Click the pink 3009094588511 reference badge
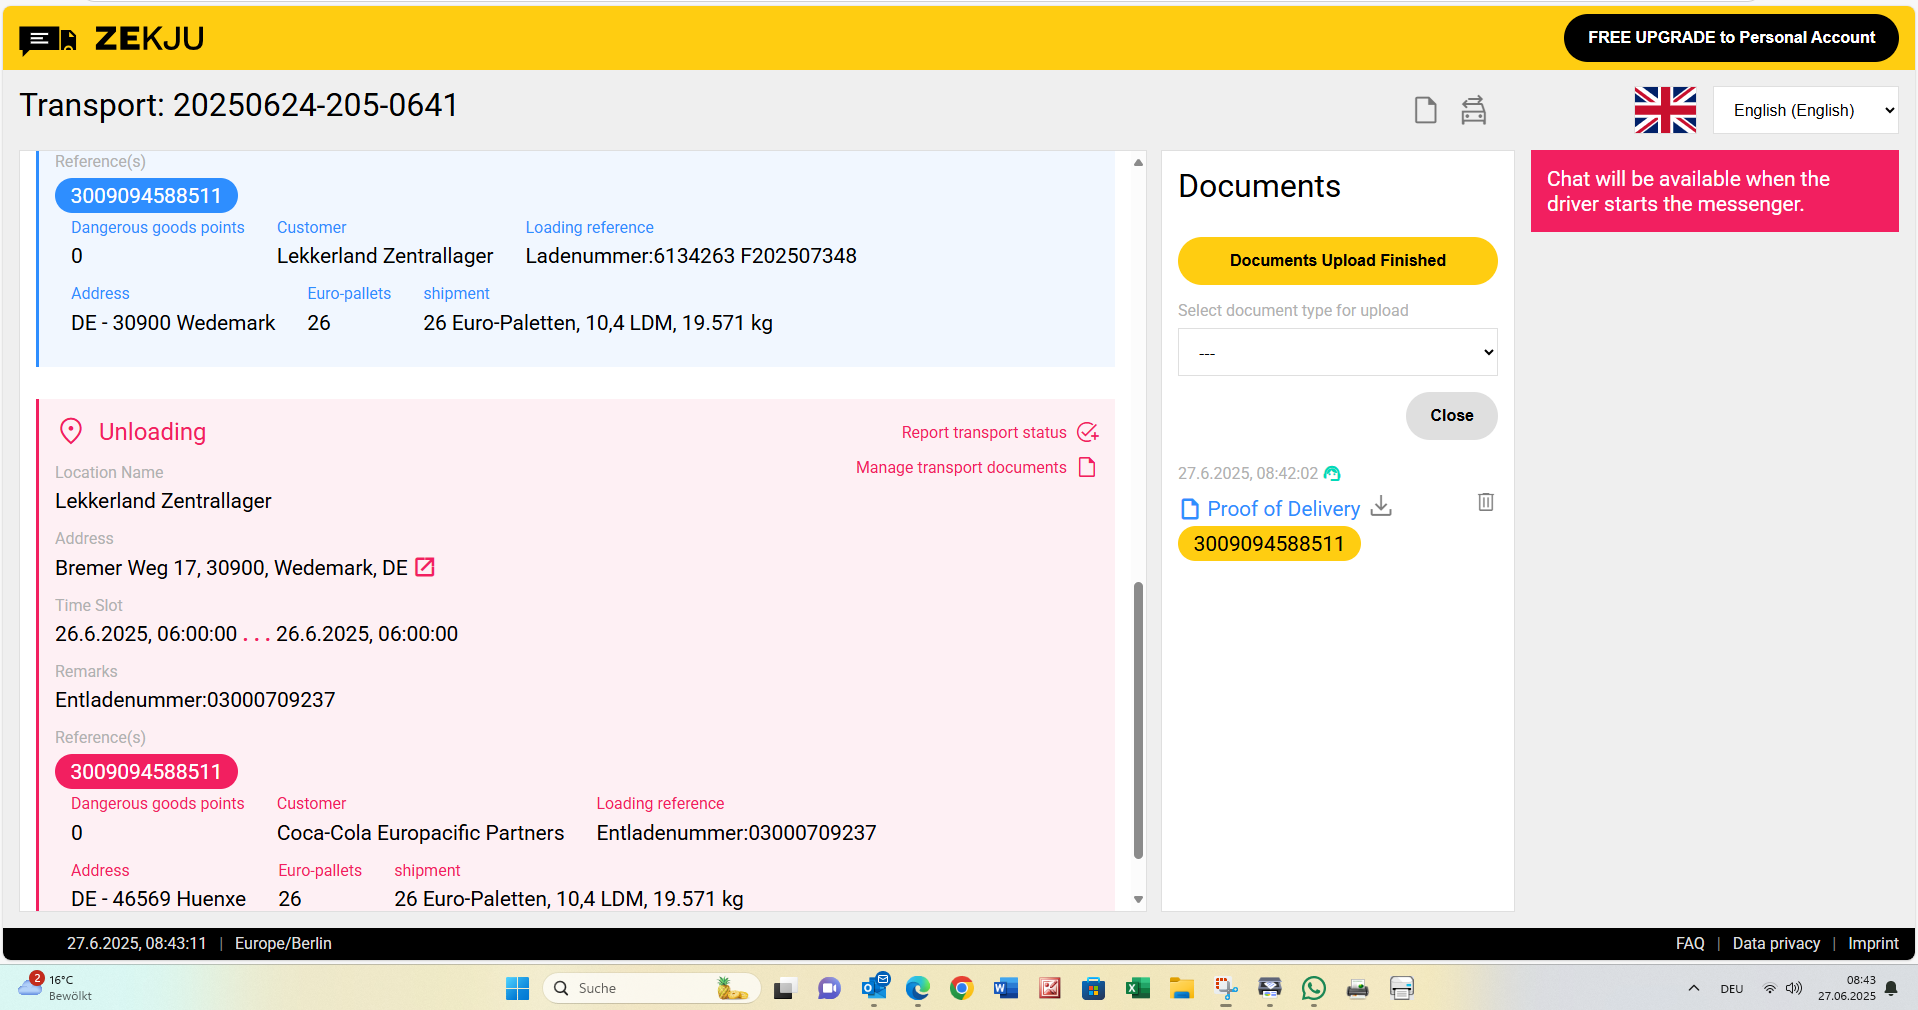The height and width of the screenshot is (1010, 1918). tap(146, 772)
